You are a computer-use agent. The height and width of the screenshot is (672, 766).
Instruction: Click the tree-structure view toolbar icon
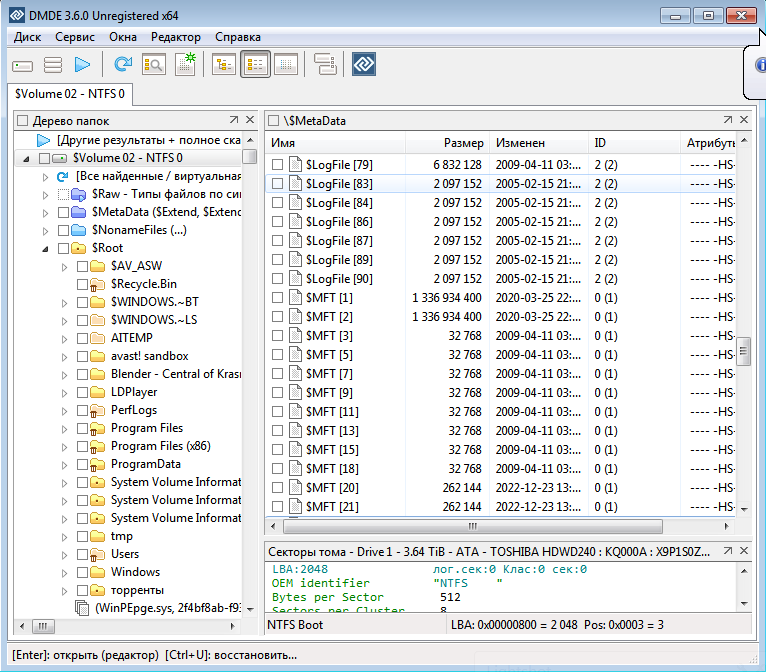pyautogui.click(x=224, y=65)
